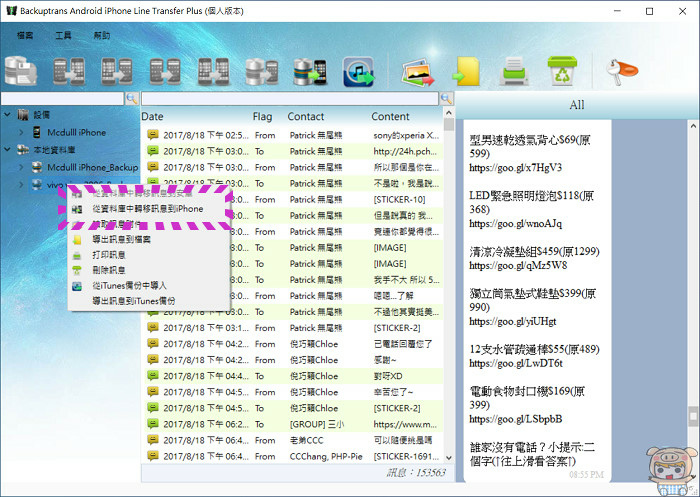Open the https://goo.gl/LSbpbB link
700x497 pixels.
515,419
